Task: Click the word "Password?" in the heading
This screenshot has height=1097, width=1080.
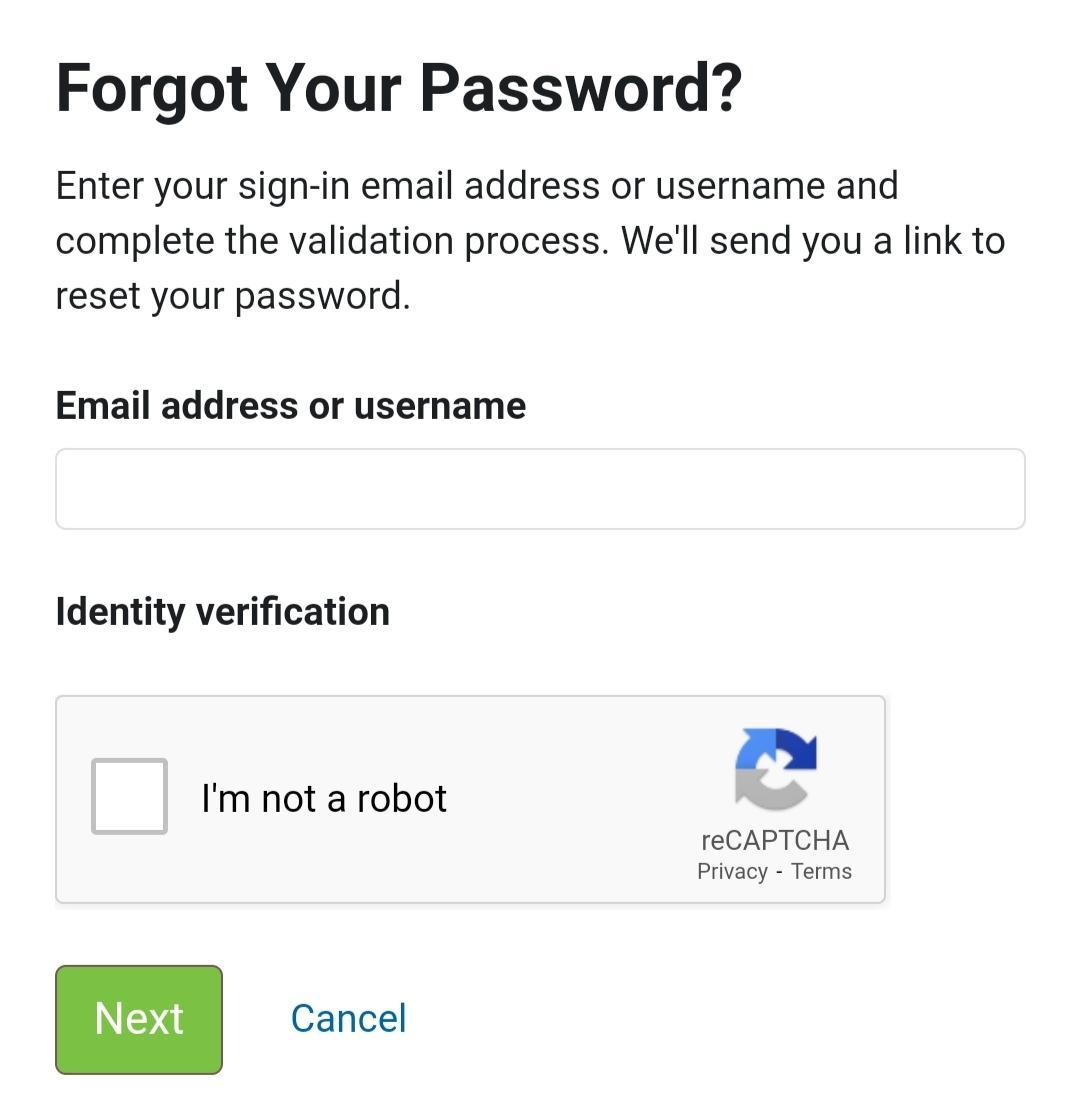Action: tap(580, 88)
